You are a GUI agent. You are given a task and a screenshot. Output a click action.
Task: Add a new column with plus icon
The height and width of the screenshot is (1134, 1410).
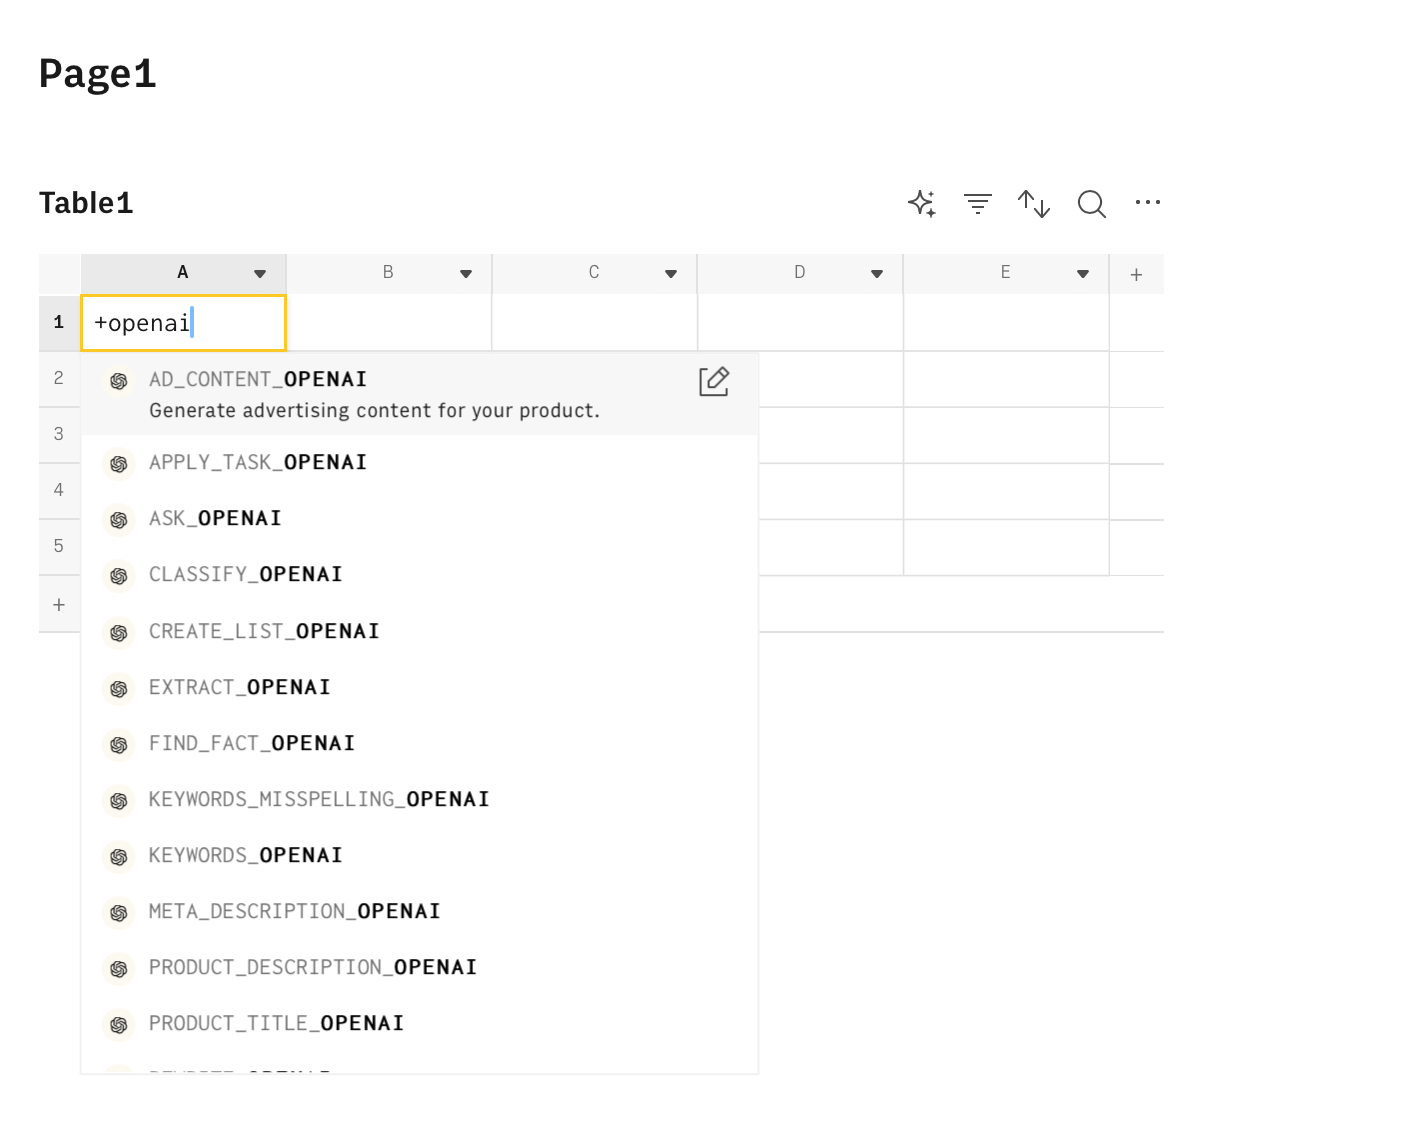click(x=1136, y=275)
